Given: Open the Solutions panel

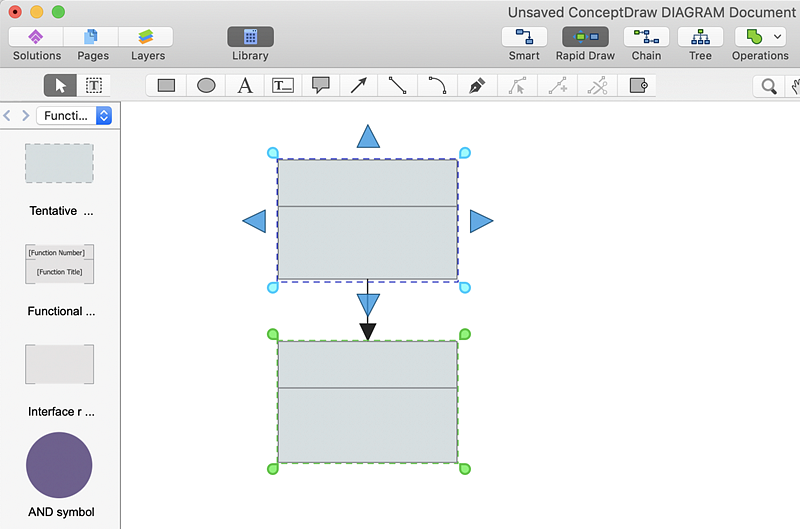Looking at the screenshot, I should pos(36,37).
